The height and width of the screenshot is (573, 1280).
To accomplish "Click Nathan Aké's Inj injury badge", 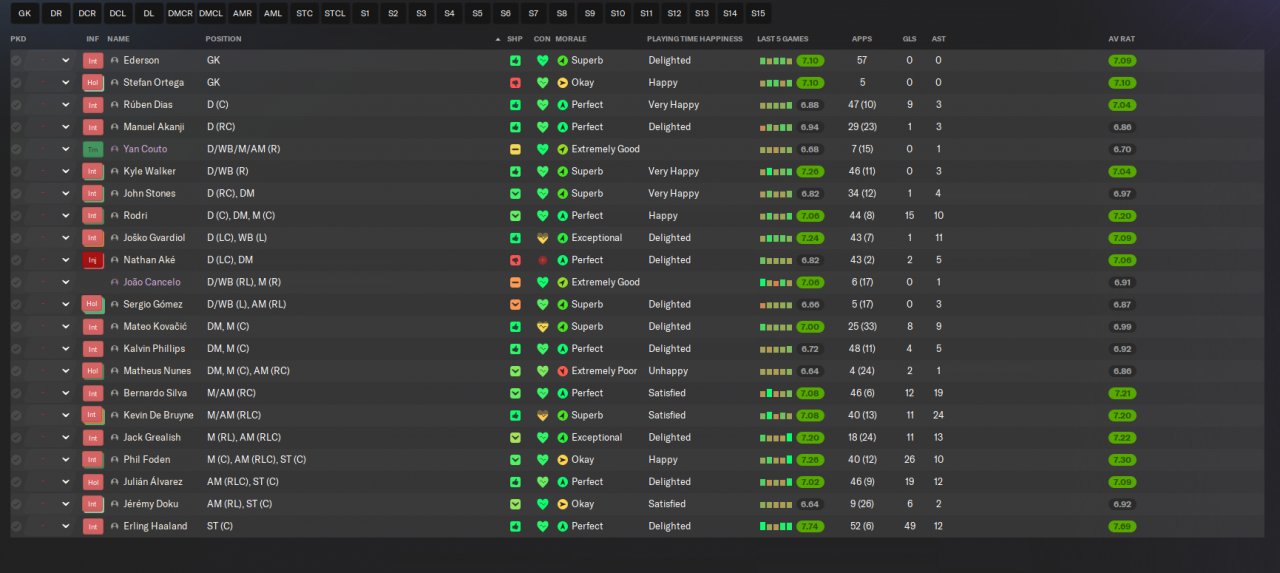I will 93,260.
